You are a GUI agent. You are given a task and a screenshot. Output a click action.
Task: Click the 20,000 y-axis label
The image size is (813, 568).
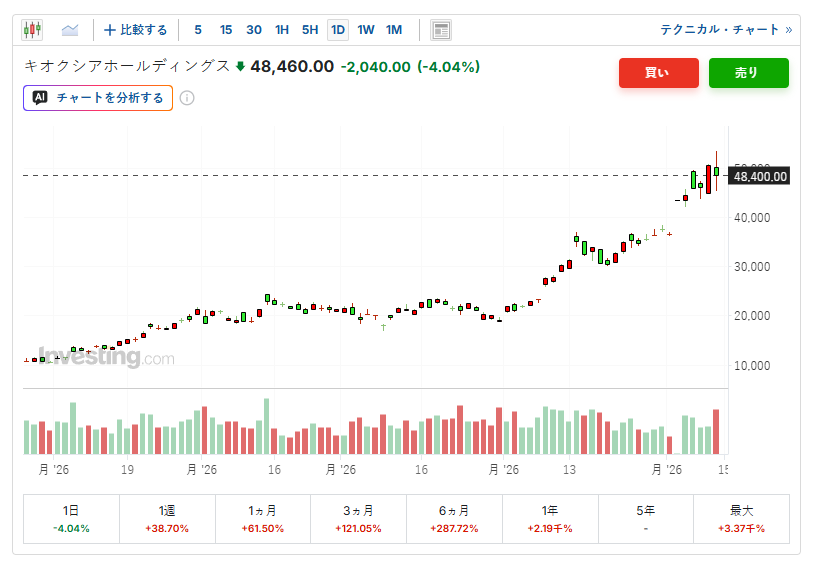point(752,315)
